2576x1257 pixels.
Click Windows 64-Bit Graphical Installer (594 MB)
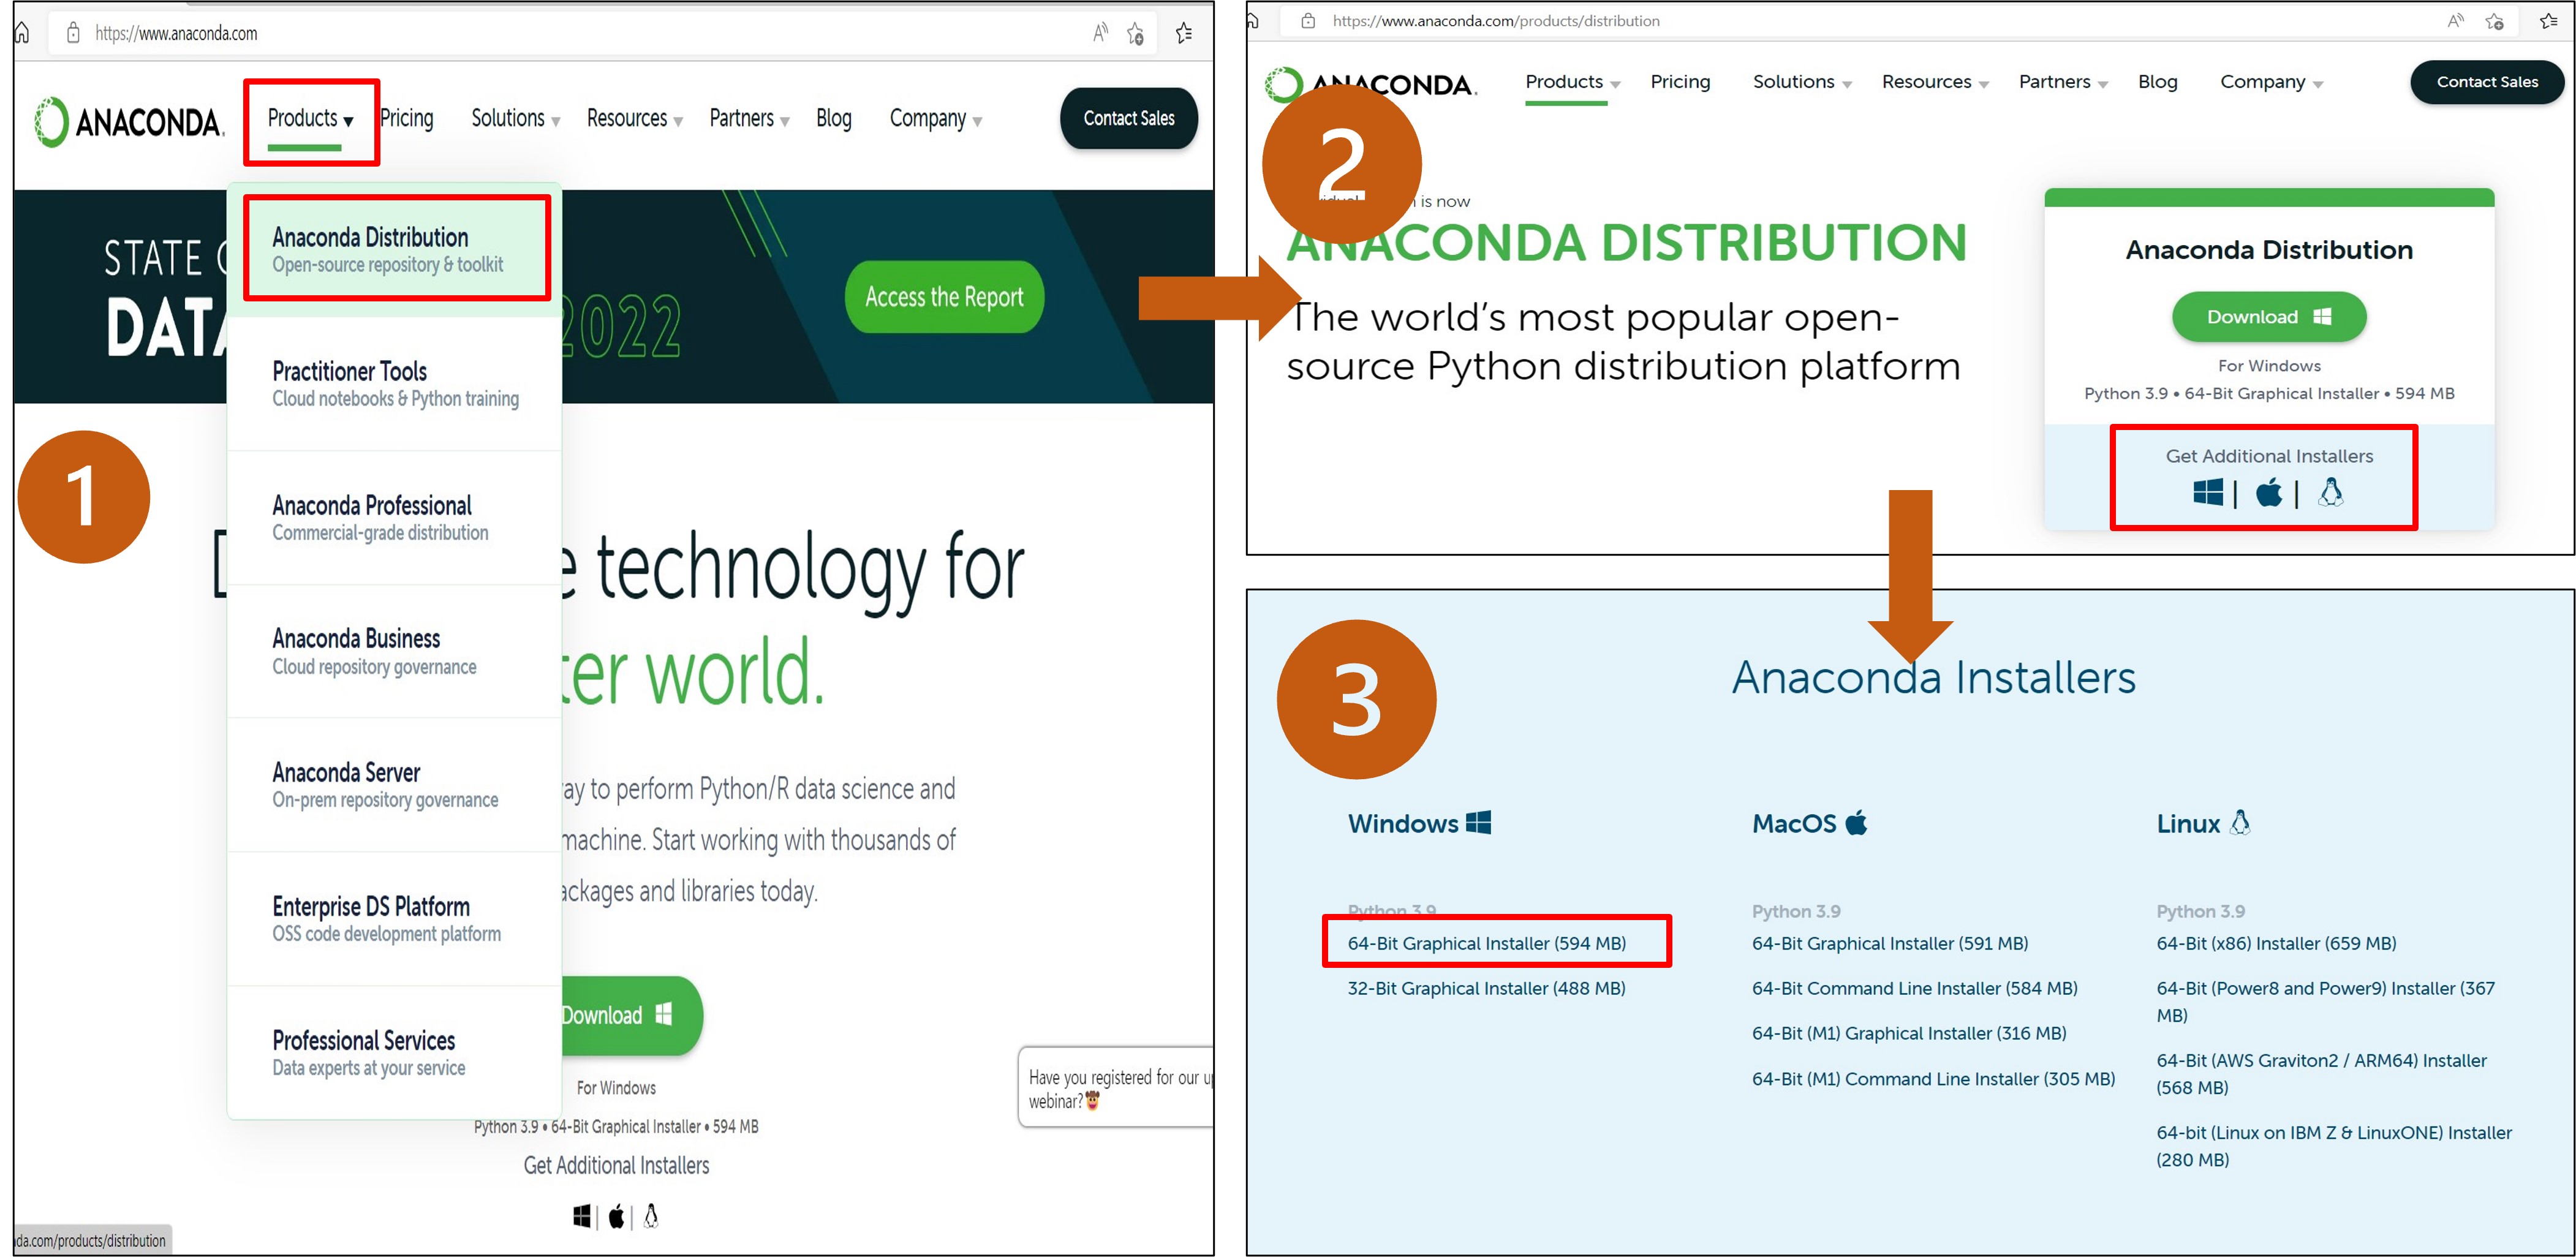[x=1486, y=943]
